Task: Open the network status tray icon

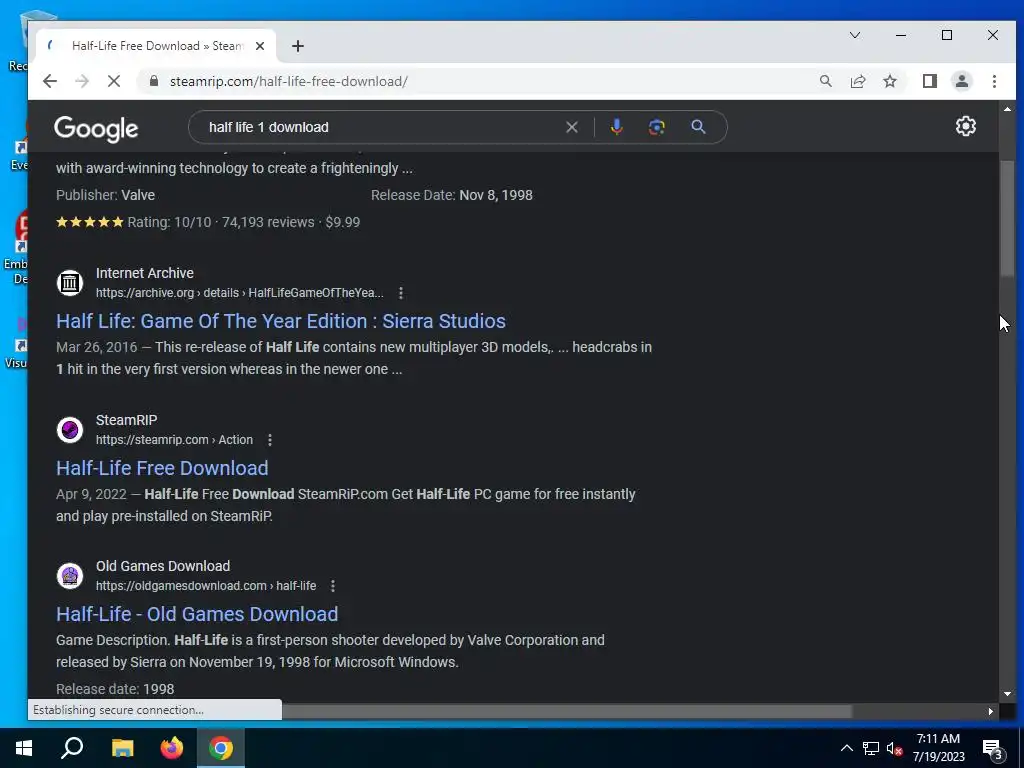Action: tap(871, 748)
